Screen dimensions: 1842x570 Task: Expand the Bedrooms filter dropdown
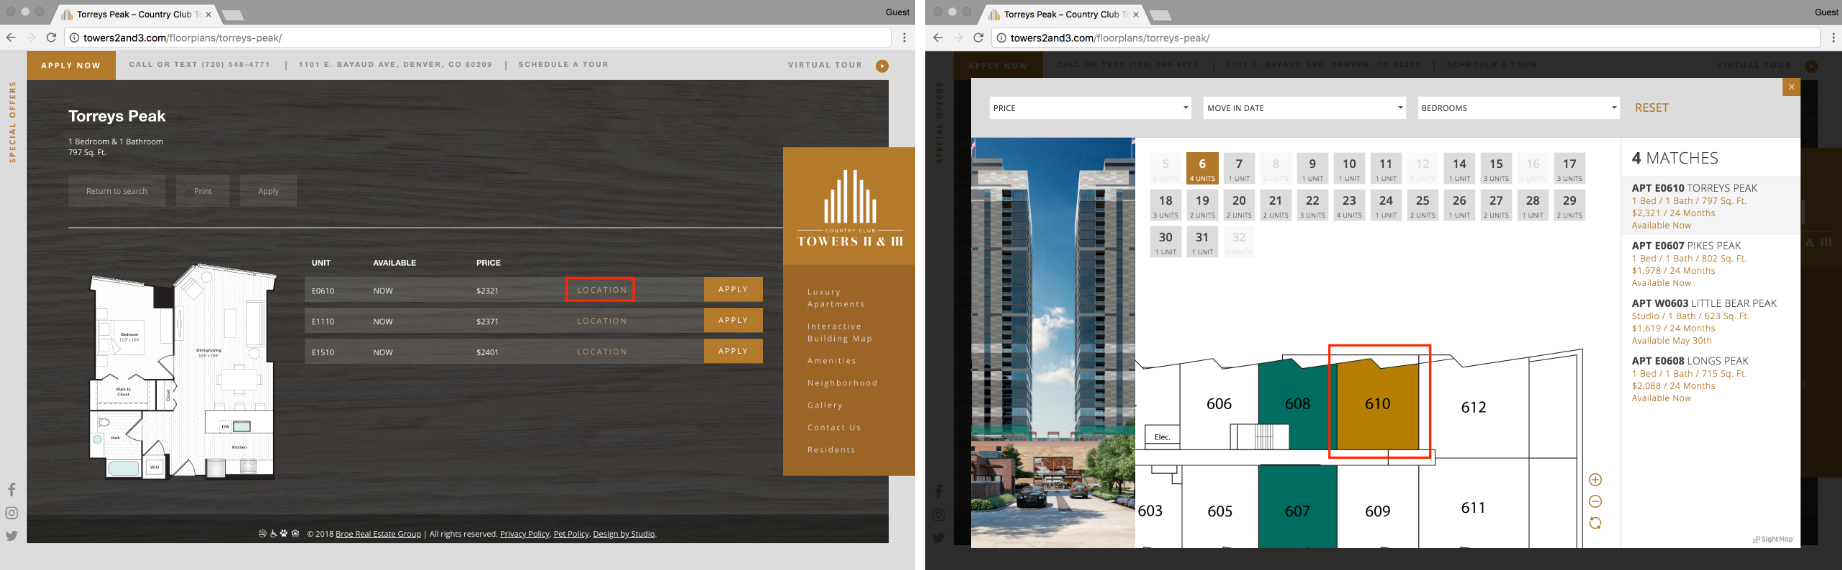point(1519,108)
